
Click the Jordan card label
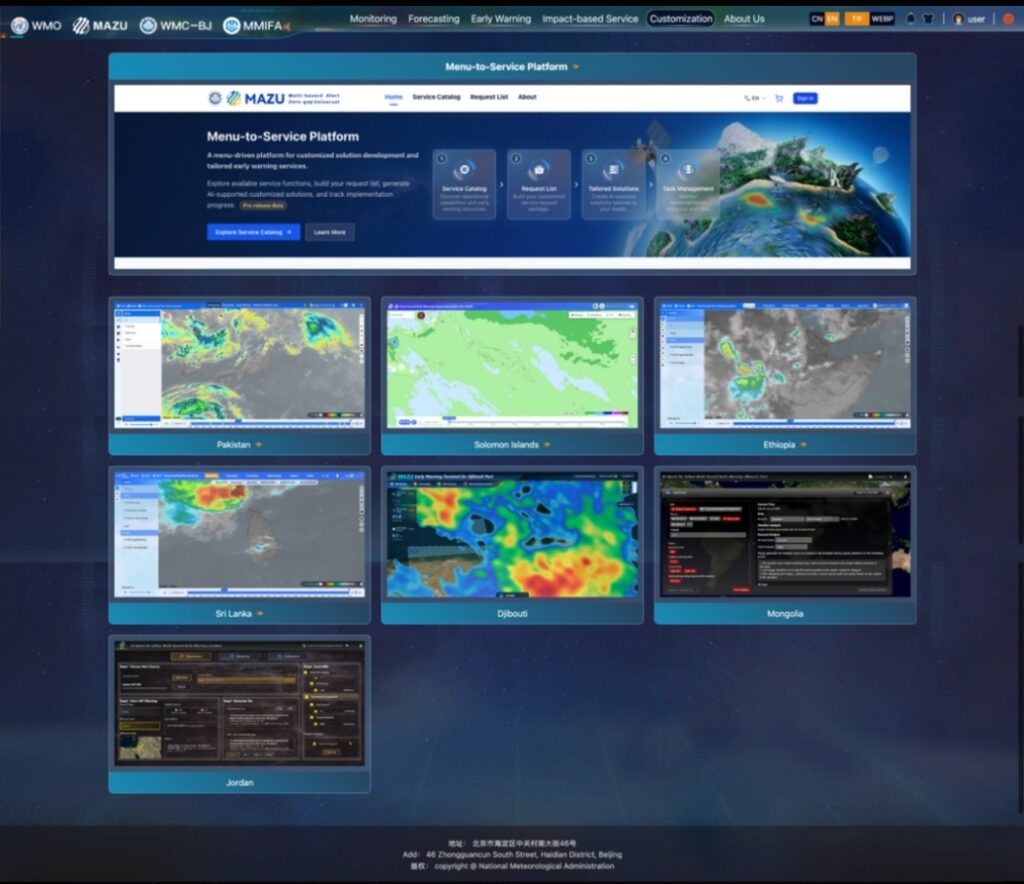pyautogui.click(x=240, y=782)
